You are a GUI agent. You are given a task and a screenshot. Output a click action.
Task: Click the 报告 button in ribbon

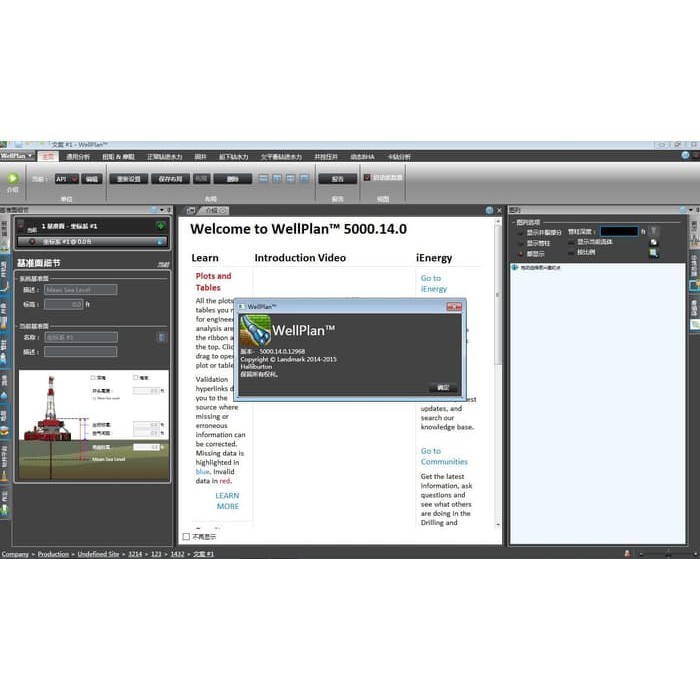tap(338, 179)
